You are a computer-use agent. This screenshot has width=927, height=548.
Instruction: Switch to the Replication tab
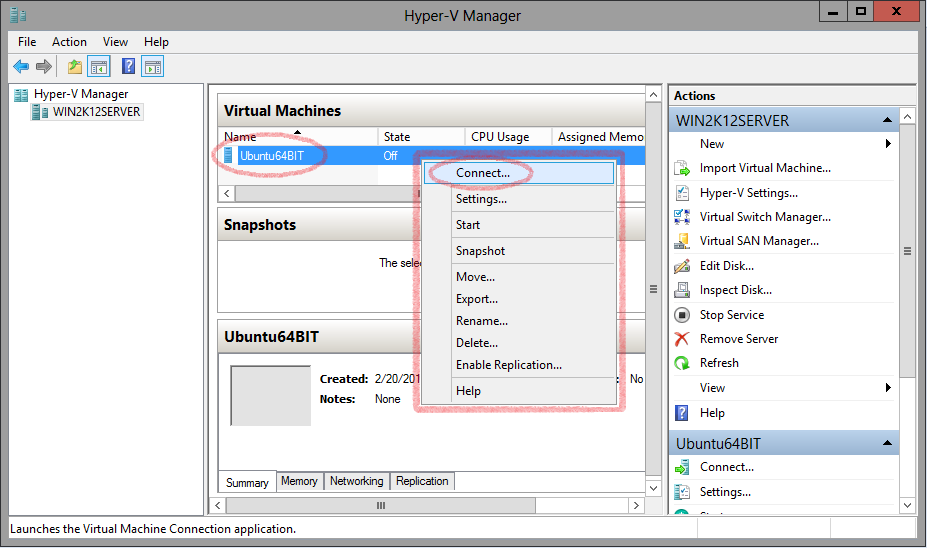coord(422,481)
